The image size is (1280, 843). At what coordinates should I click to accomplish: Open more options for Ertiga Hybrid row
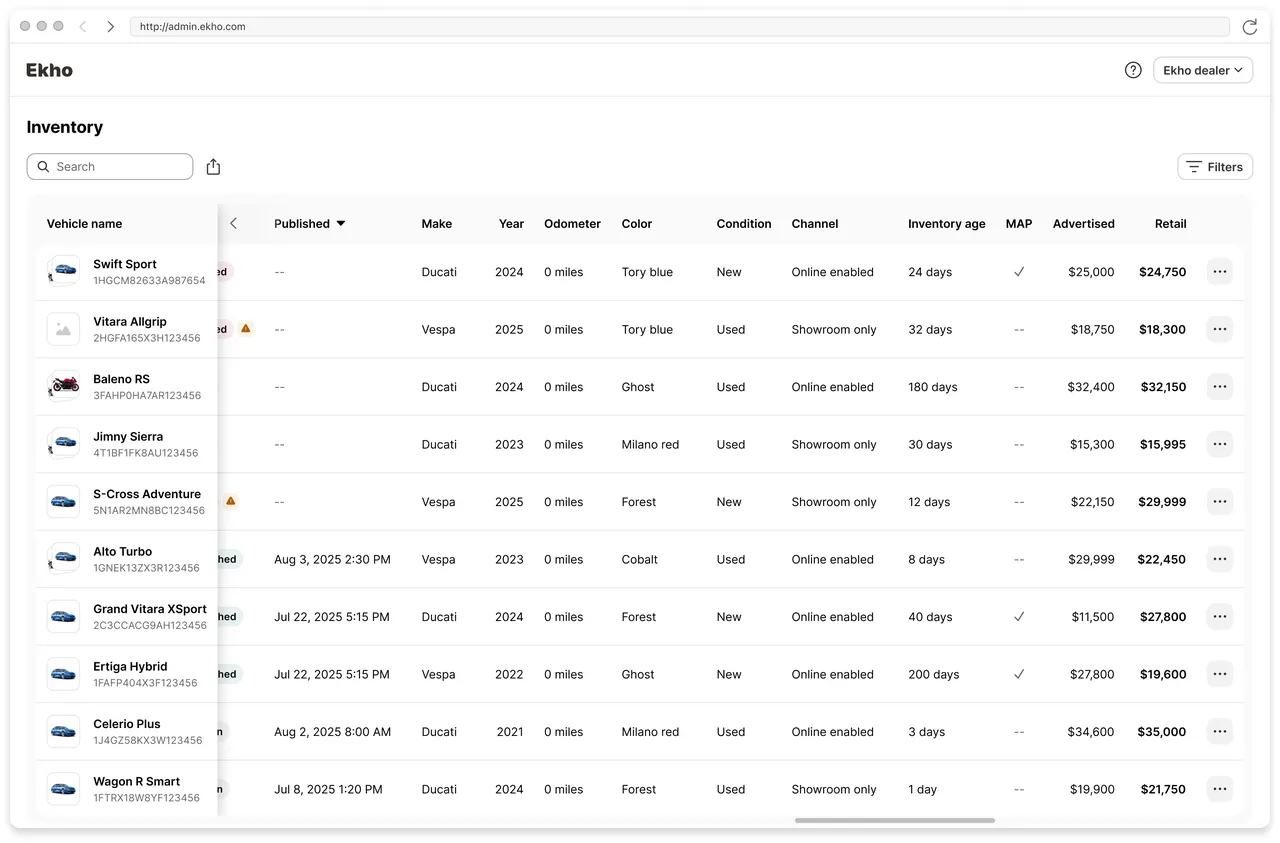(1219, 674)
